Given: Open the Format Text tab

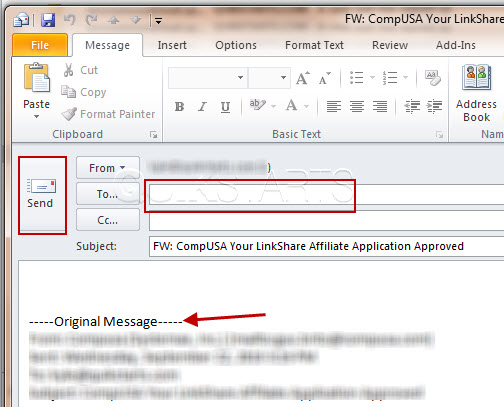Looking at the screenshot, I should (314, 45).
